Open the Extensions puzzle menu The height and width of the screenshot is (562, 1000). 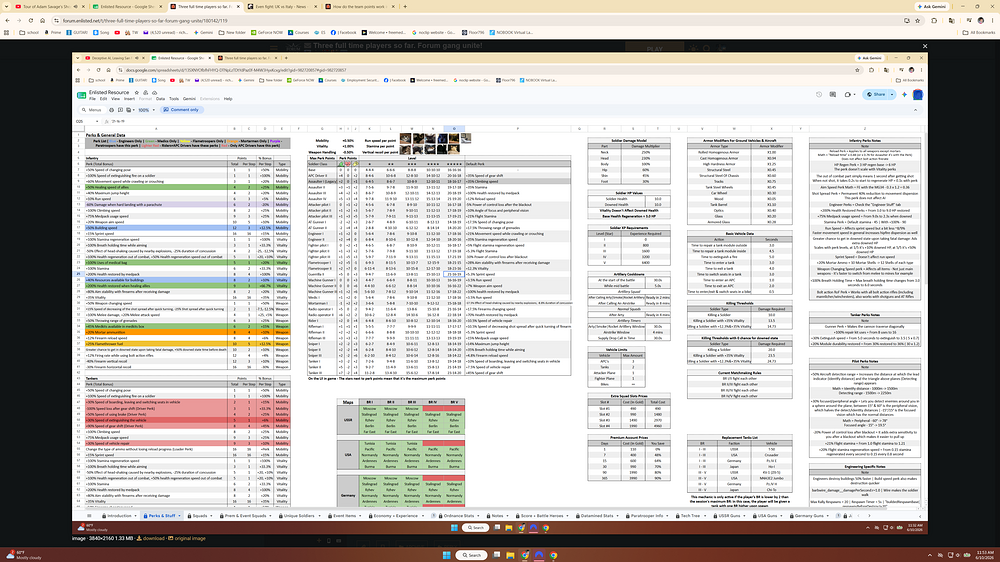coord(934,20)
